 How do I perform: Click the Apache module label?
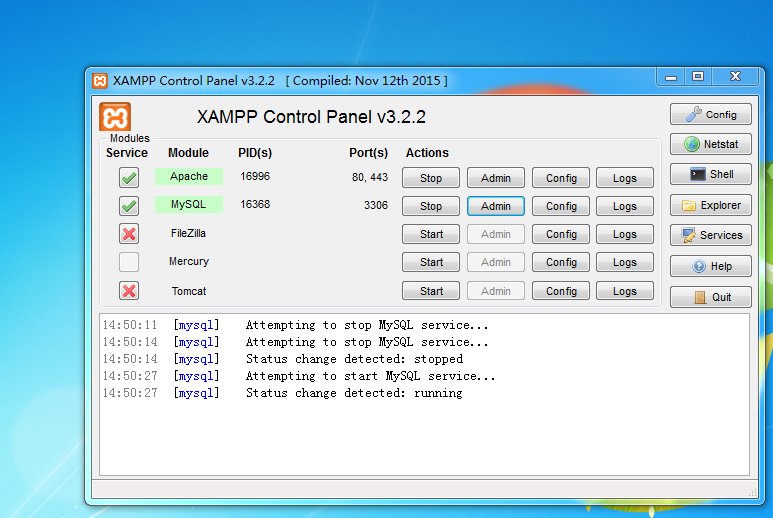click(189, 176)
